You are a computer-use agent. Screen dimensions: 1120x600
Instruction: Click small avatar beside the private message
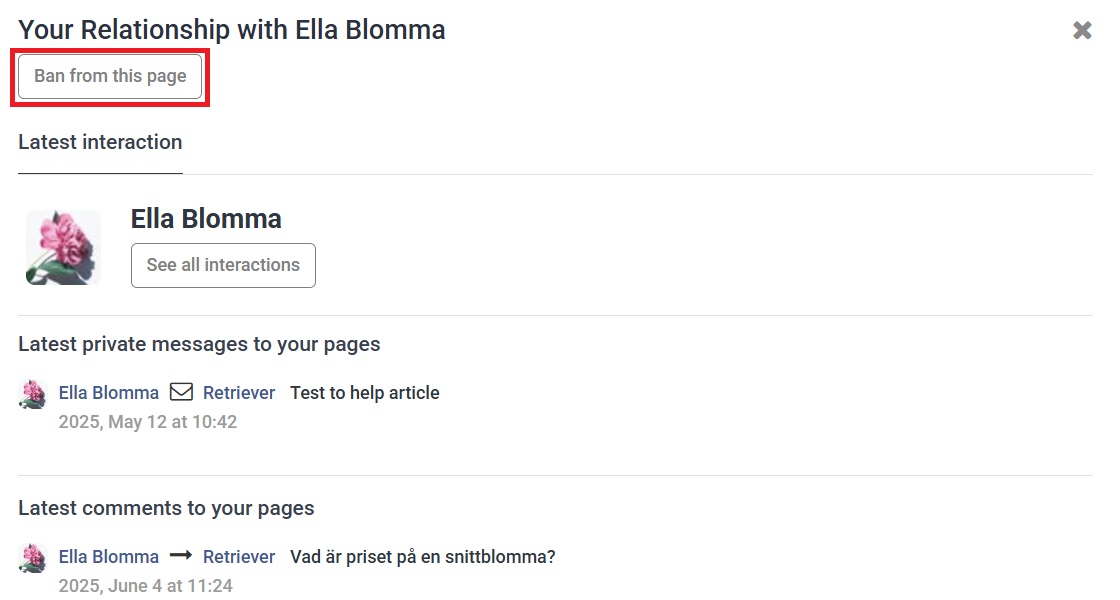33,394
